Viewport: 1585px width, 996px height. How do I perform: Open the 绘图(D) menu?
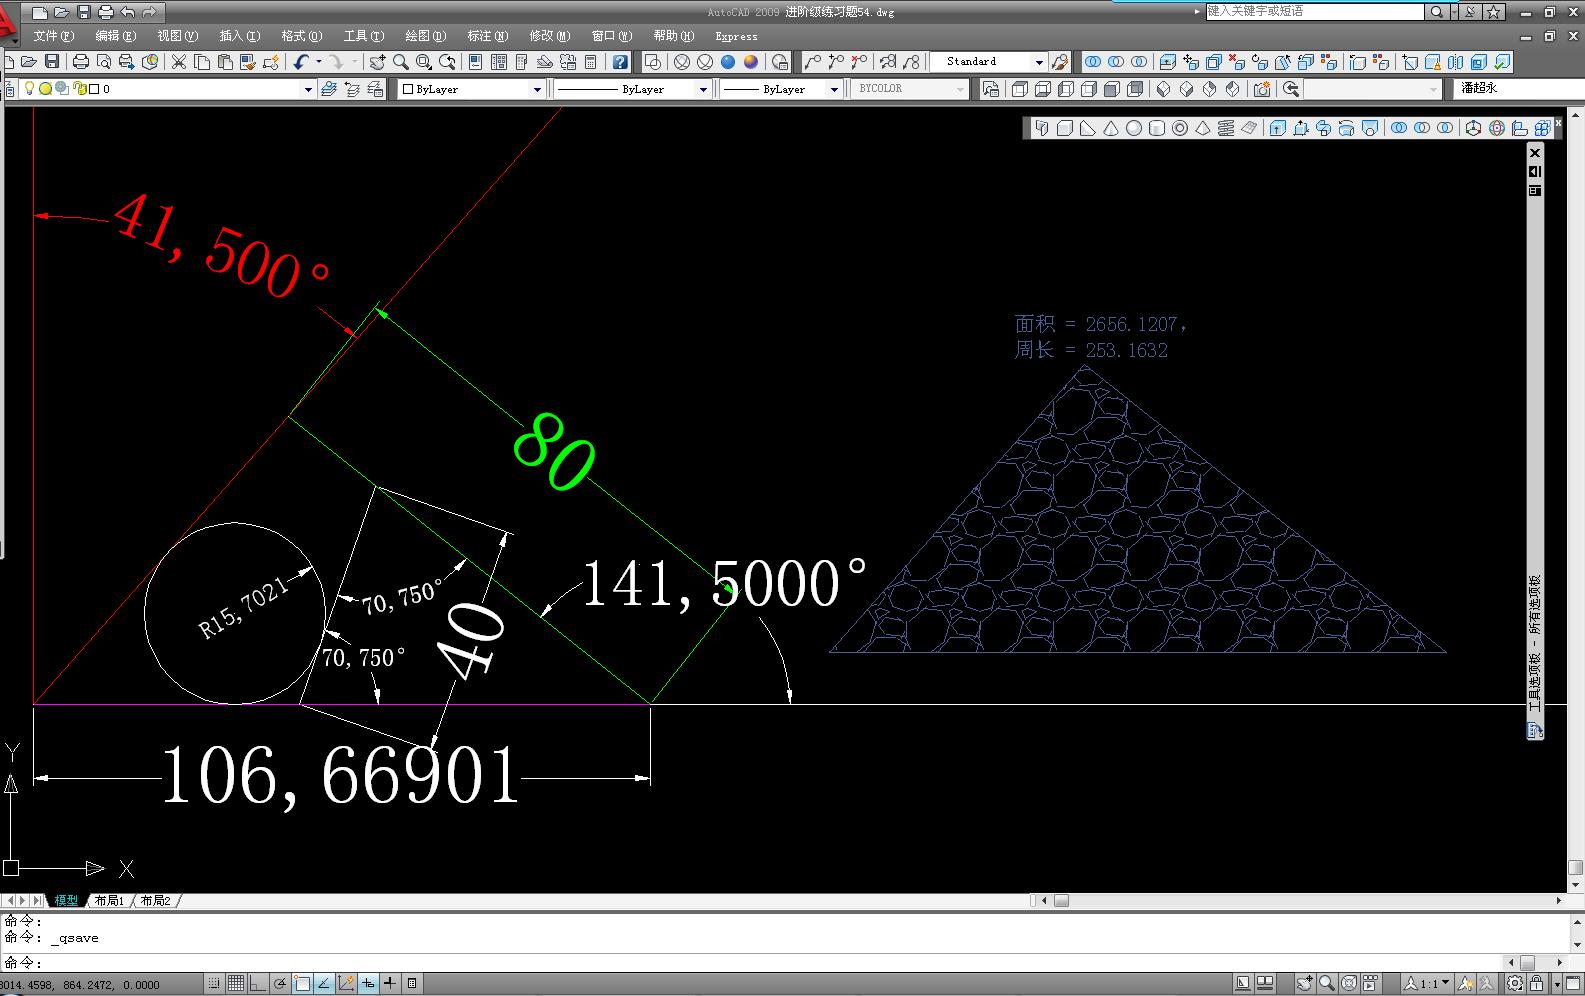(x=426, y=36)
